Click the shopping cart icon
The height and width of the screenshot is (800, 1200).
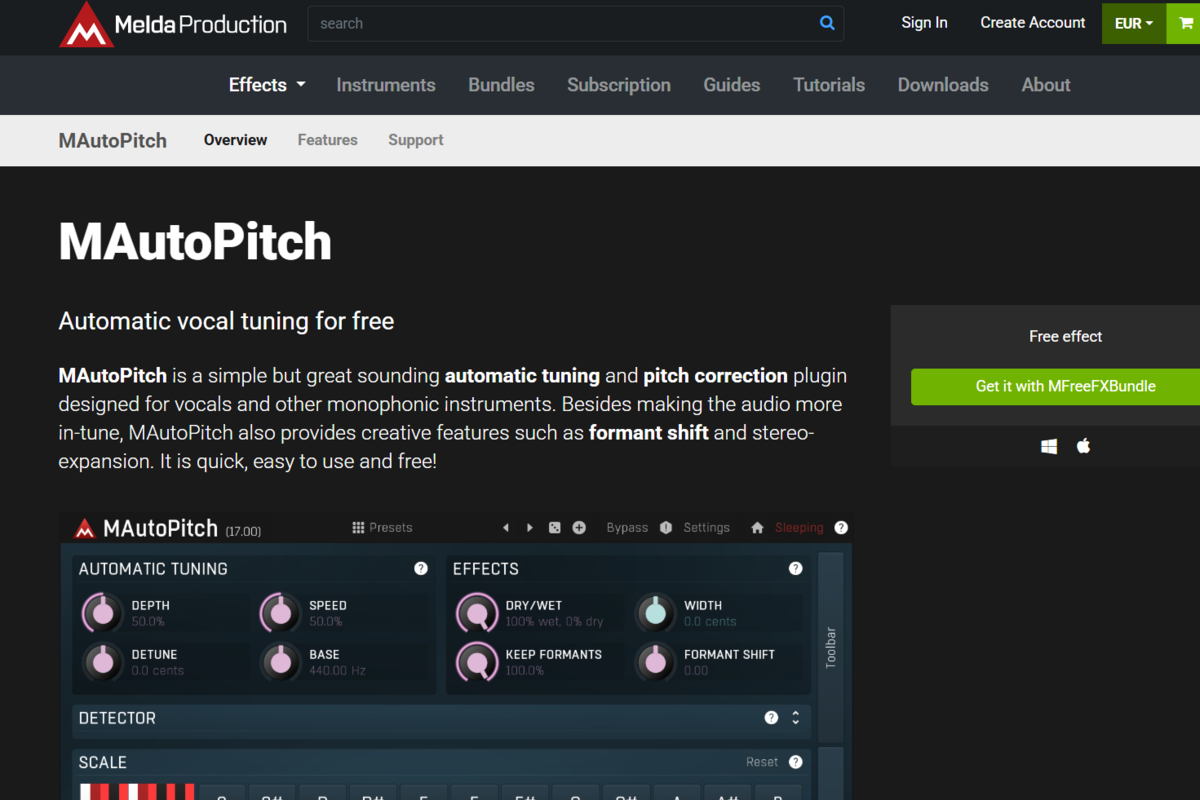click(x=1185, y=23)
